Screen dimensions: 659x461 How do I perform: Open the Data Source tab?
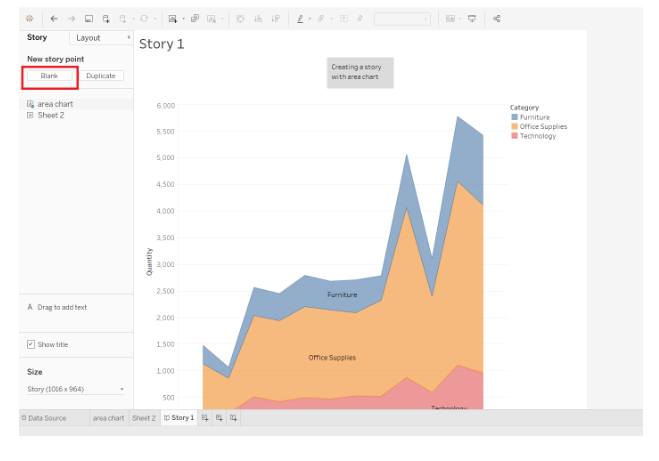(43, 418)
